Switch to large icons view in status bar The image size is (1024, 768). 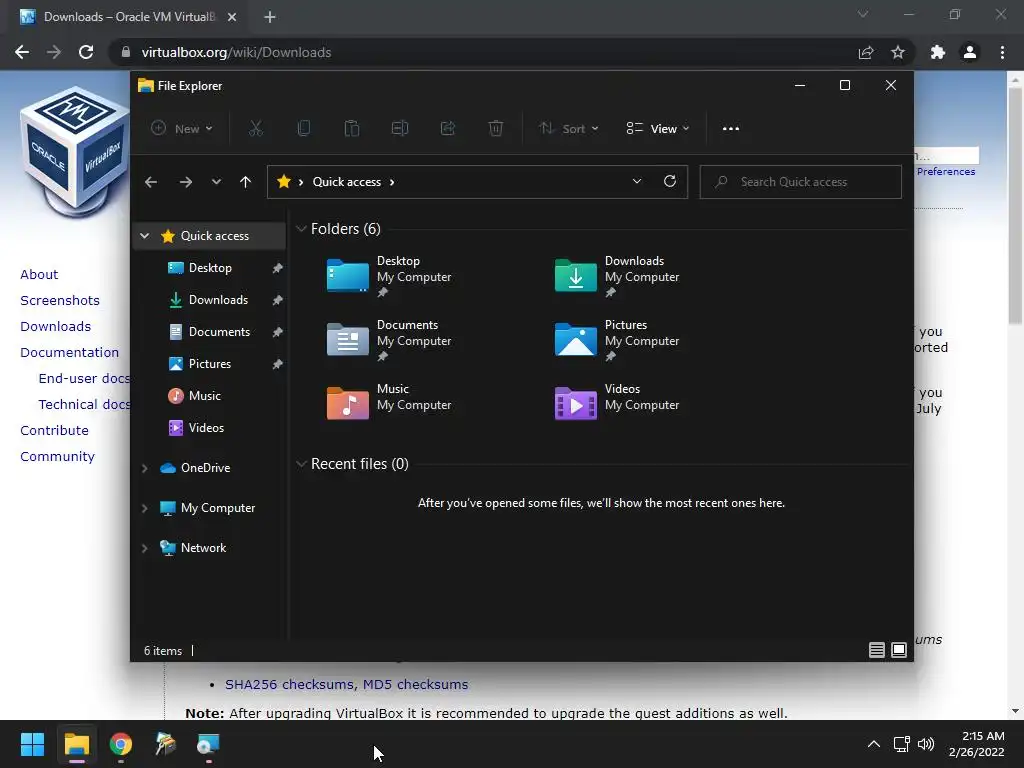coord(899,650)
